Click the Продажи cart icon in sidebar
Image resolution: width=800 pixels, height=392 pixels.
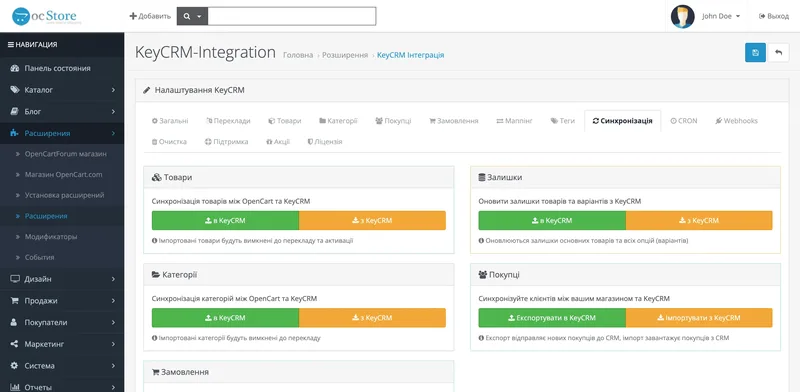point(15,301)
